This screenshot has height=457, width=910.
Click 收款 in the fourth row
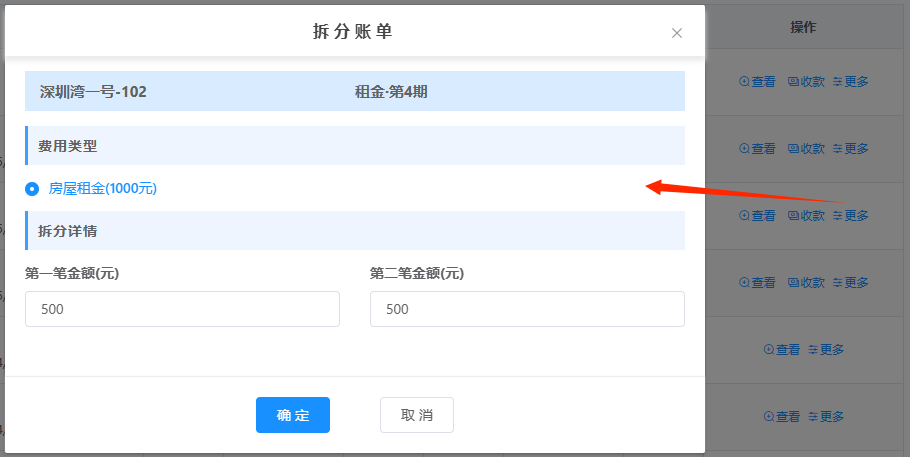click(x=806, y=283)
